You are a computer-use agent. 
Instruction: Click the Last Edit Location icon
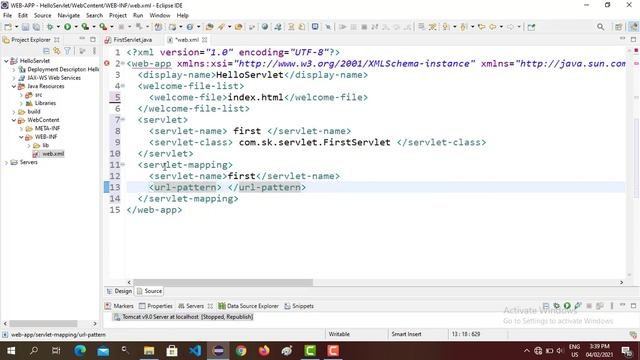(x=482, y=27)
